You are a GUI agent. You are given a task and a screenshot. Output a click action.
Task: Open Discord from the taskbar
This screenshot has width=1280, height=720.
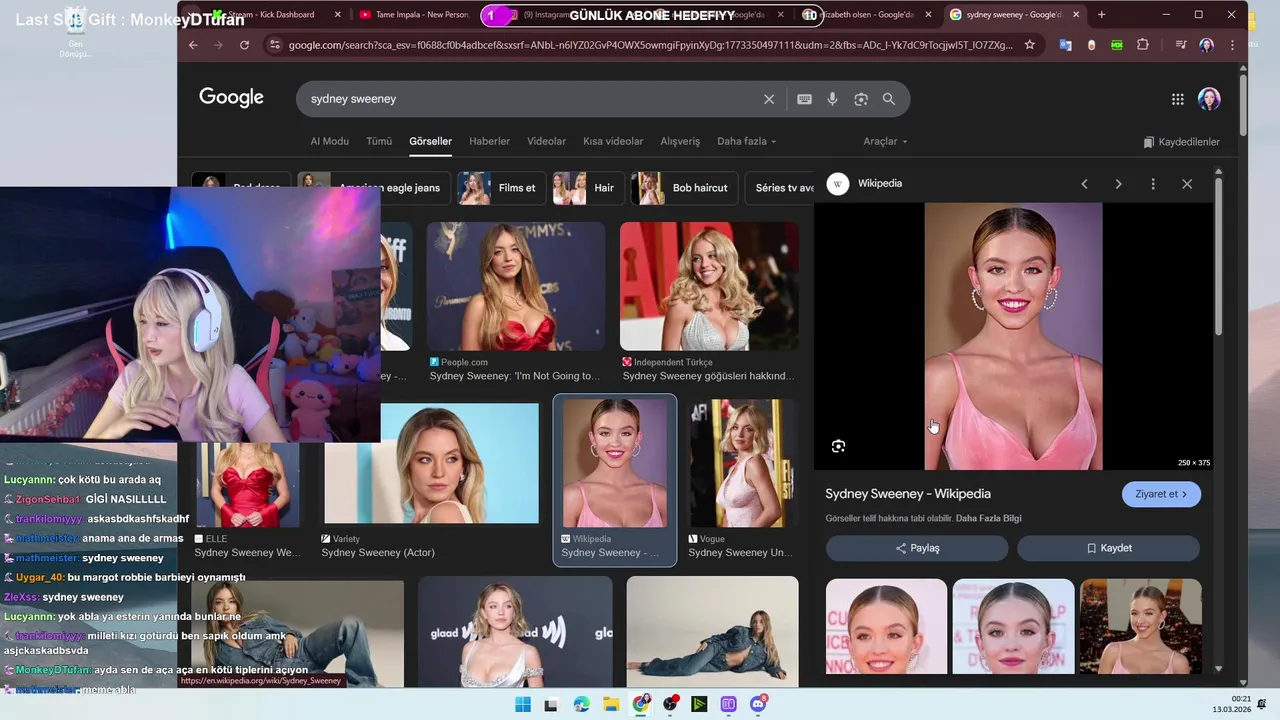point(758,705)
